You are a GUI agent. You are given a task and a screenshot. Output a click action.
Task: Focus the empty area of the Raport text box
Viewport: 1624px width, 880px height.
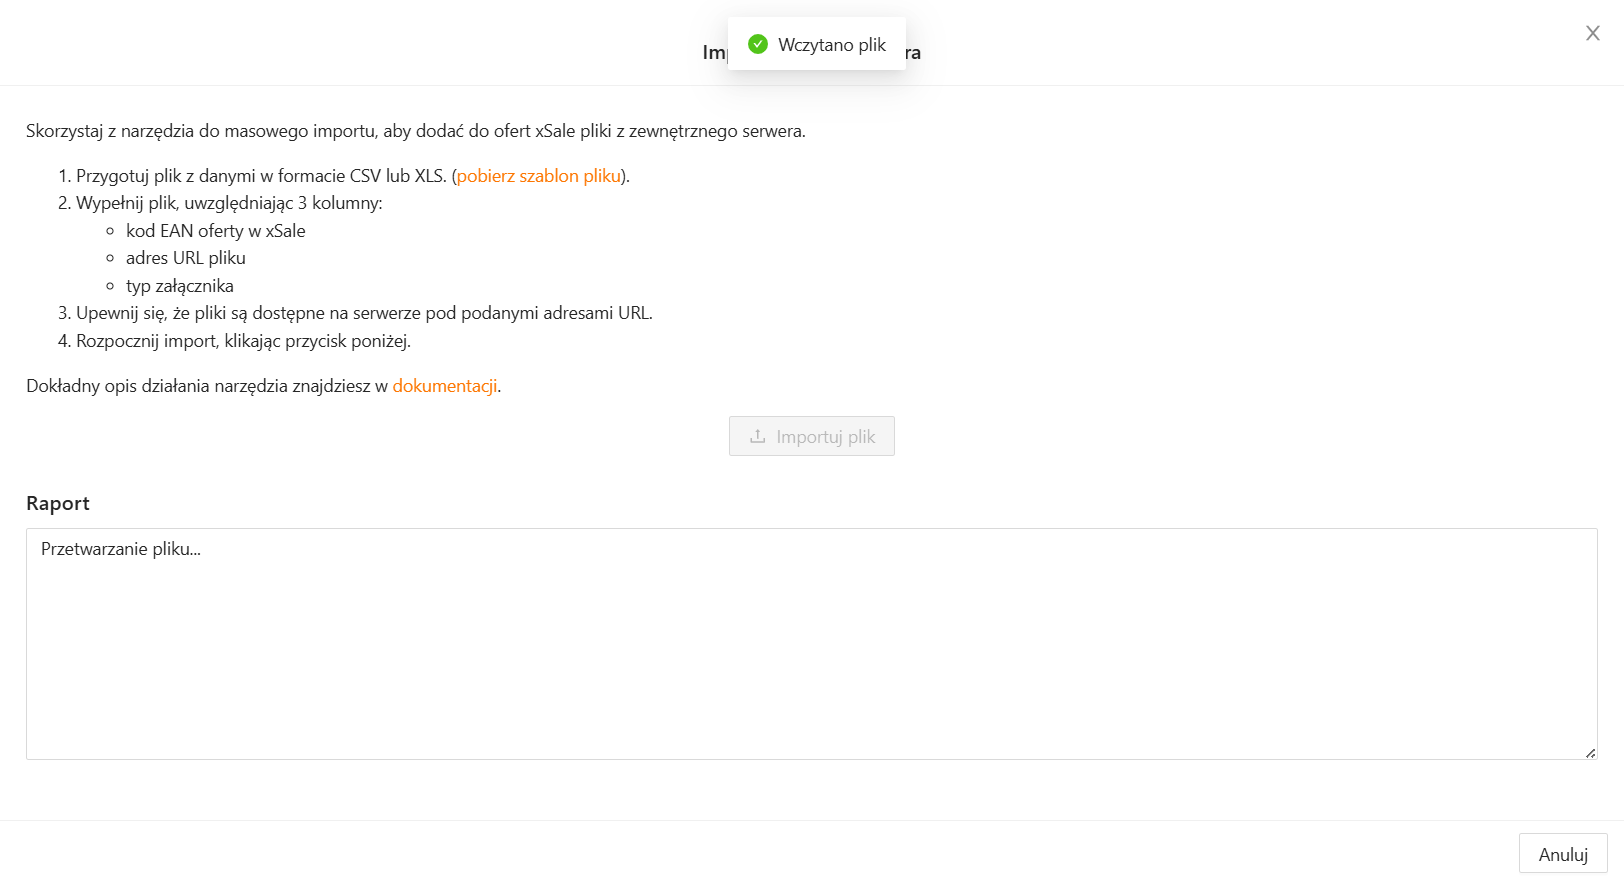click(x=810, y=660)
